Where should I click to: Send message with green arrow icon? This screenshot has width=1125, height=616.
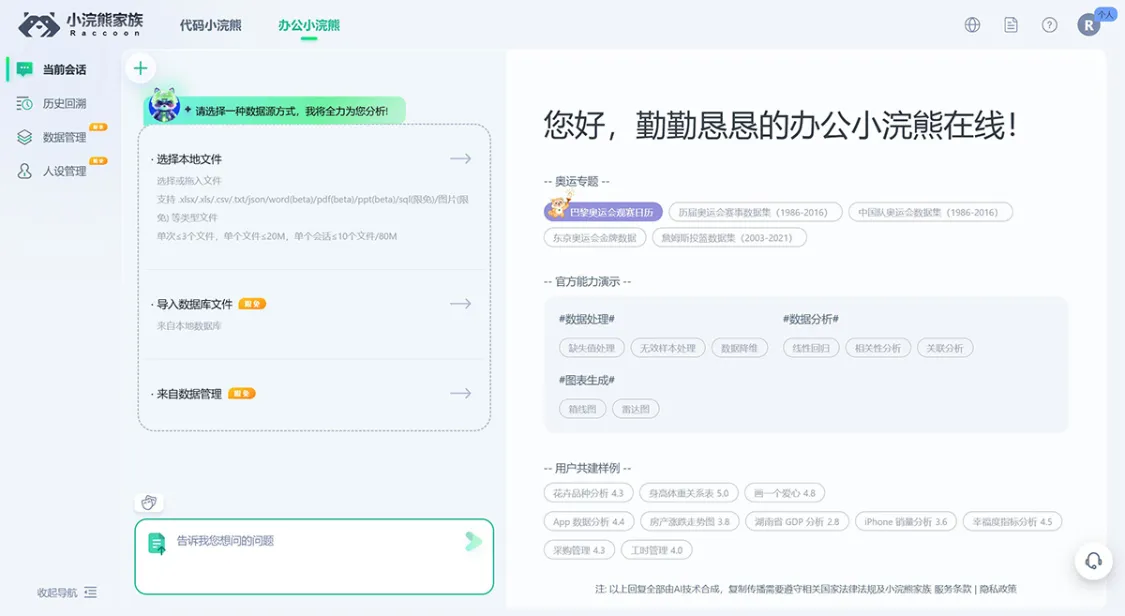coord(473,541)
